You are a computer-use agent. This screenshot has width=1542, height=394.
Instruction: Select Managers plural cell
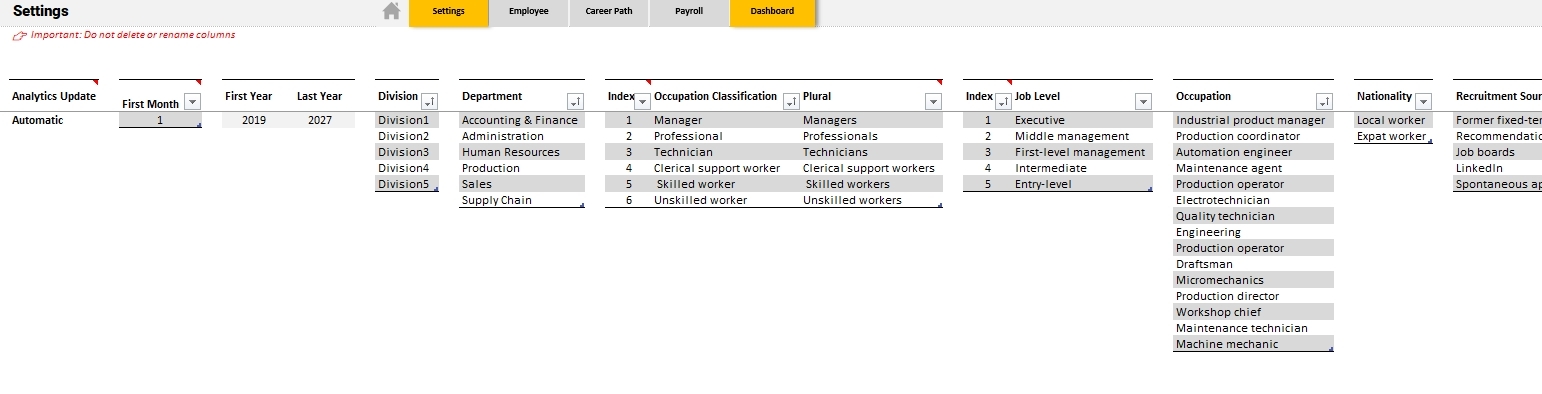[871, 120]
